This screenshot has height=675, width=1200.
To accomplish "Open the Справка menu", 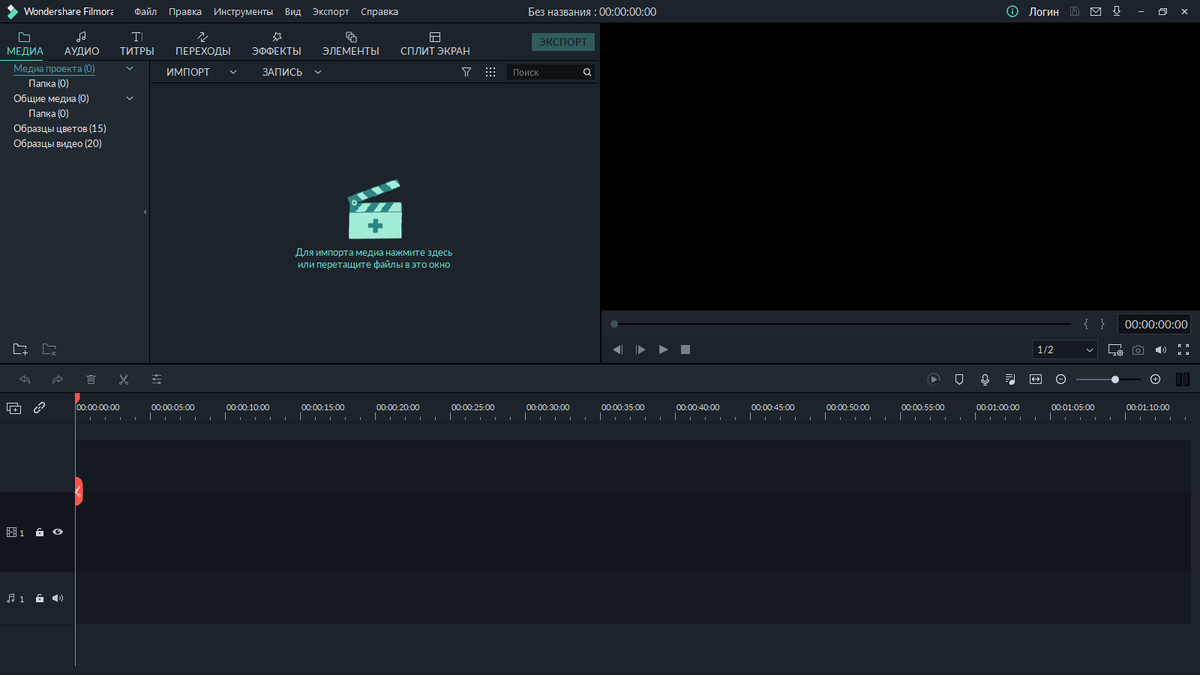I will pos(379,12).
